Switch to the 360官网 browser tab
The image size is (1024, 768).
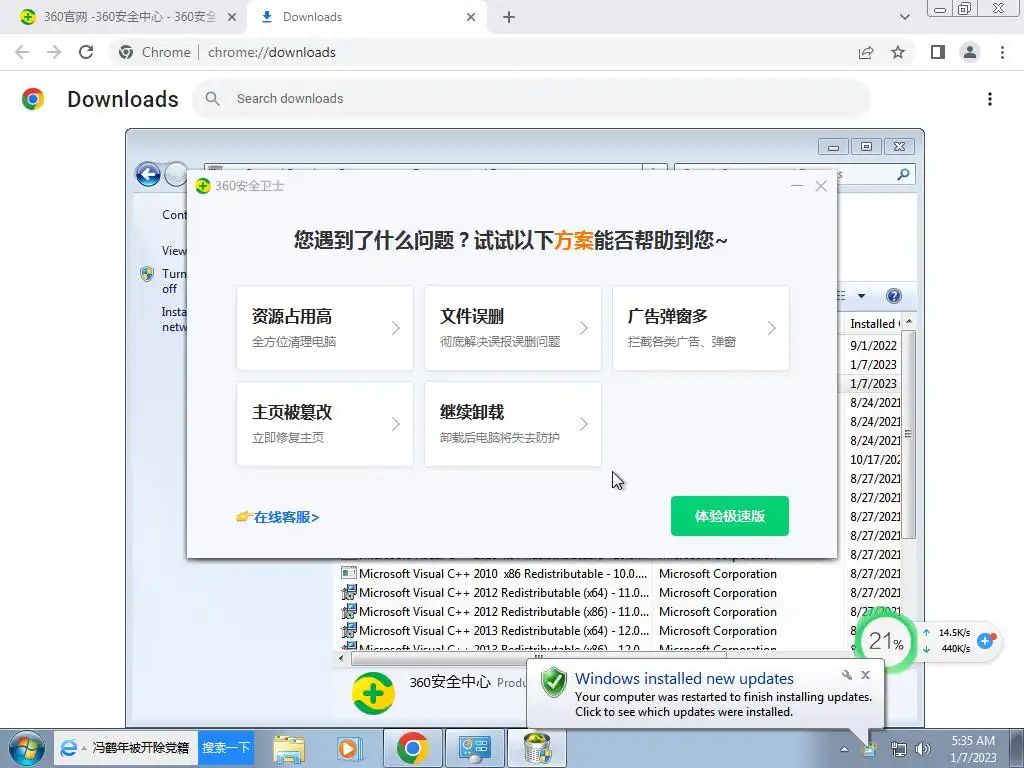(129, 17)
